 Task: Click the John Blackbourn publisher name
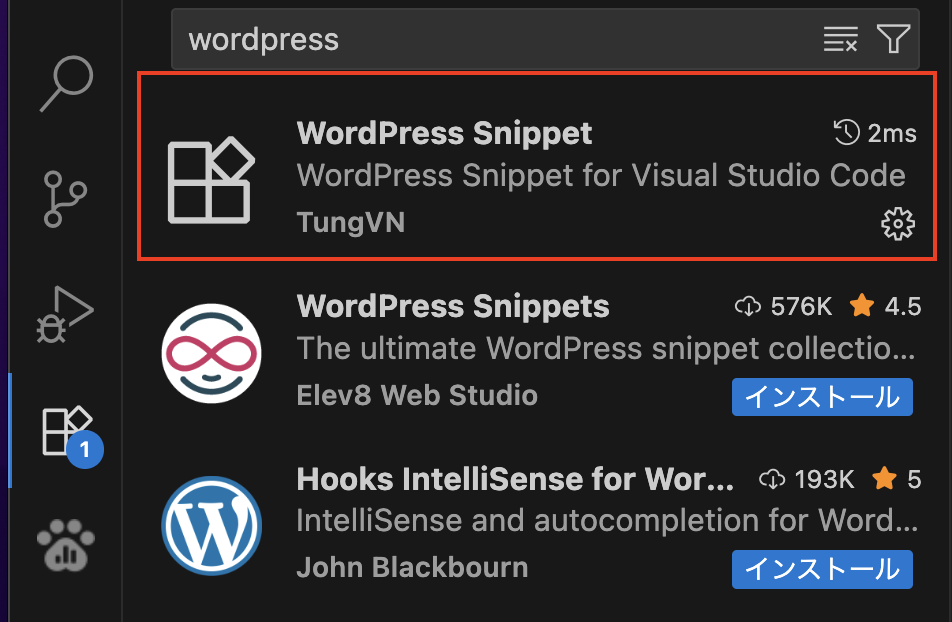tap(412, 568)
